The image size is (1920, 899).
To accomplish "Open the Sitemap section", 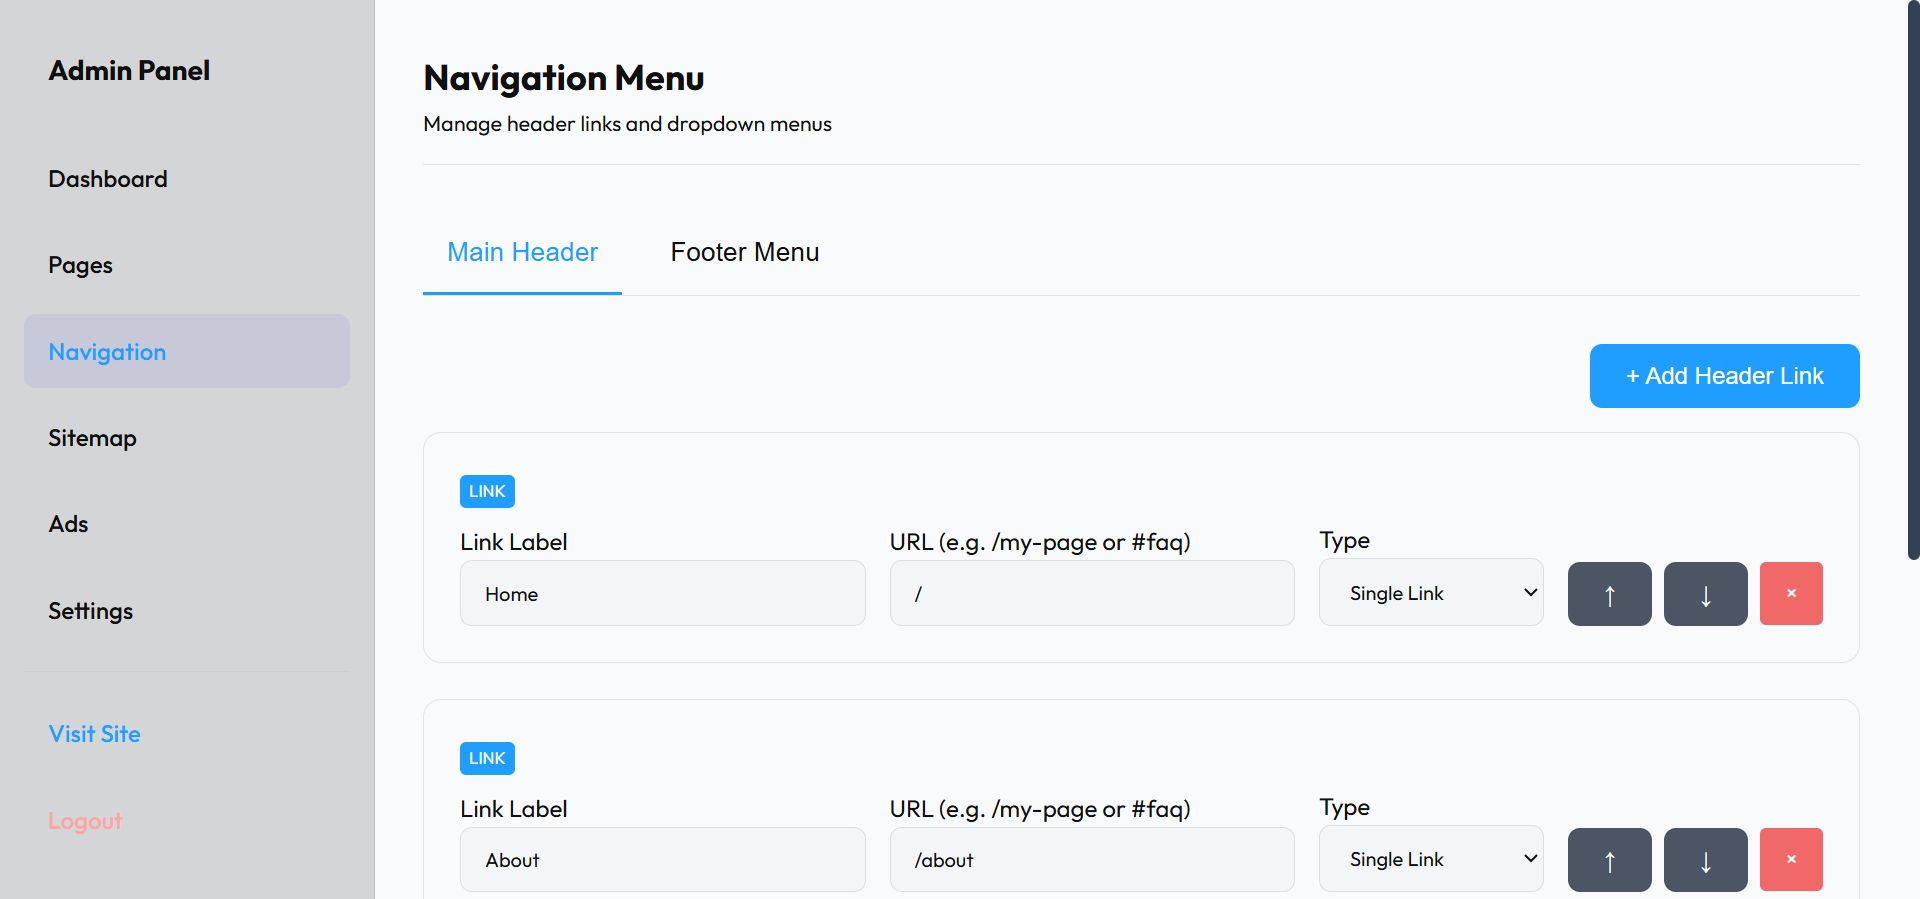I will [92, 438].
